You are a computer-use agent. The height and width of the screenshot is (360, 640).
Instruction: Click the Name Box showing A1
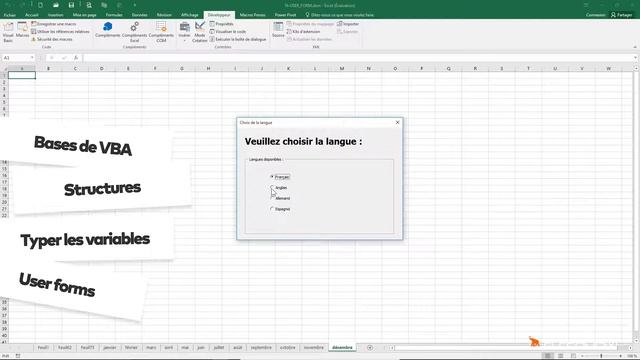click(x=16, y=58)
